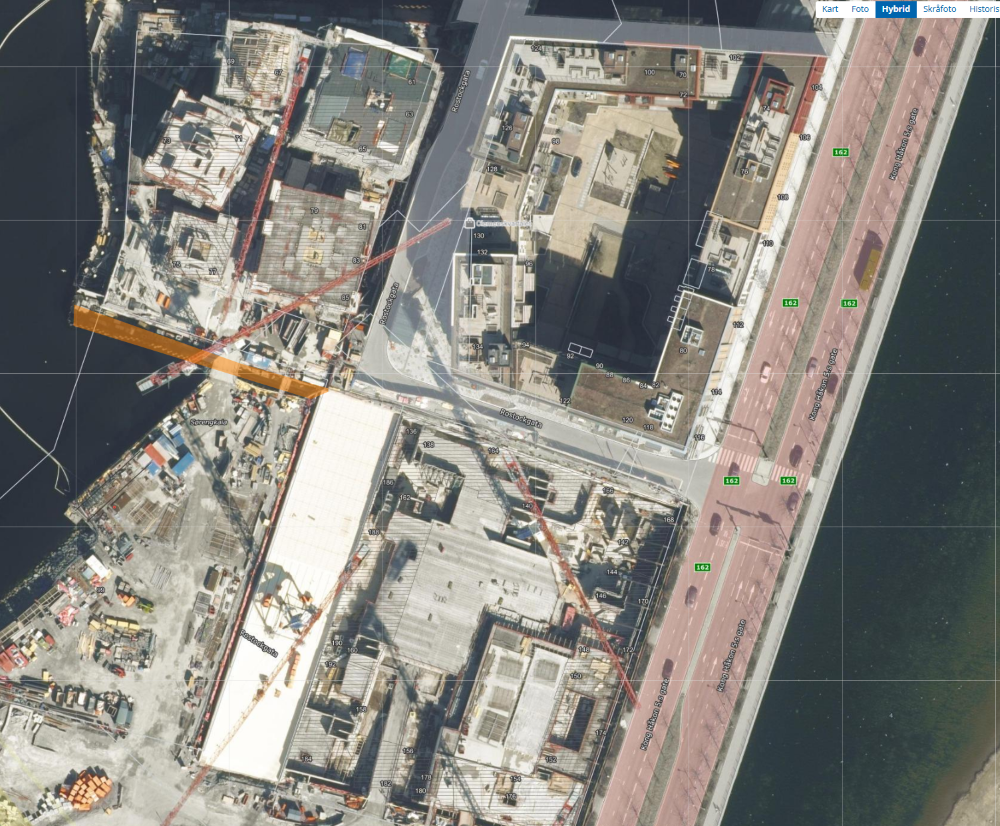Click house number 122 at the Rostockgata corner
The image size is (1000, 826).
[565, 401]
